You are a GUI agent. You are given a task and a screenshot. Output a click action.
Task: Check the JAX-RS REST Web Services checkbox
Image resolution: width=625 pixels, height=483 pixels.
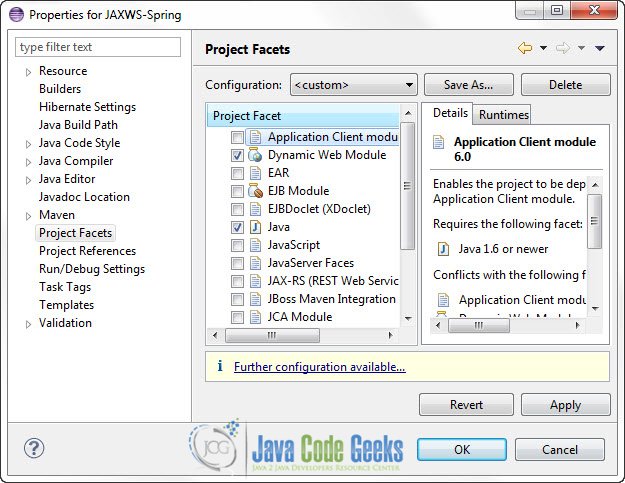pos(237,281)
